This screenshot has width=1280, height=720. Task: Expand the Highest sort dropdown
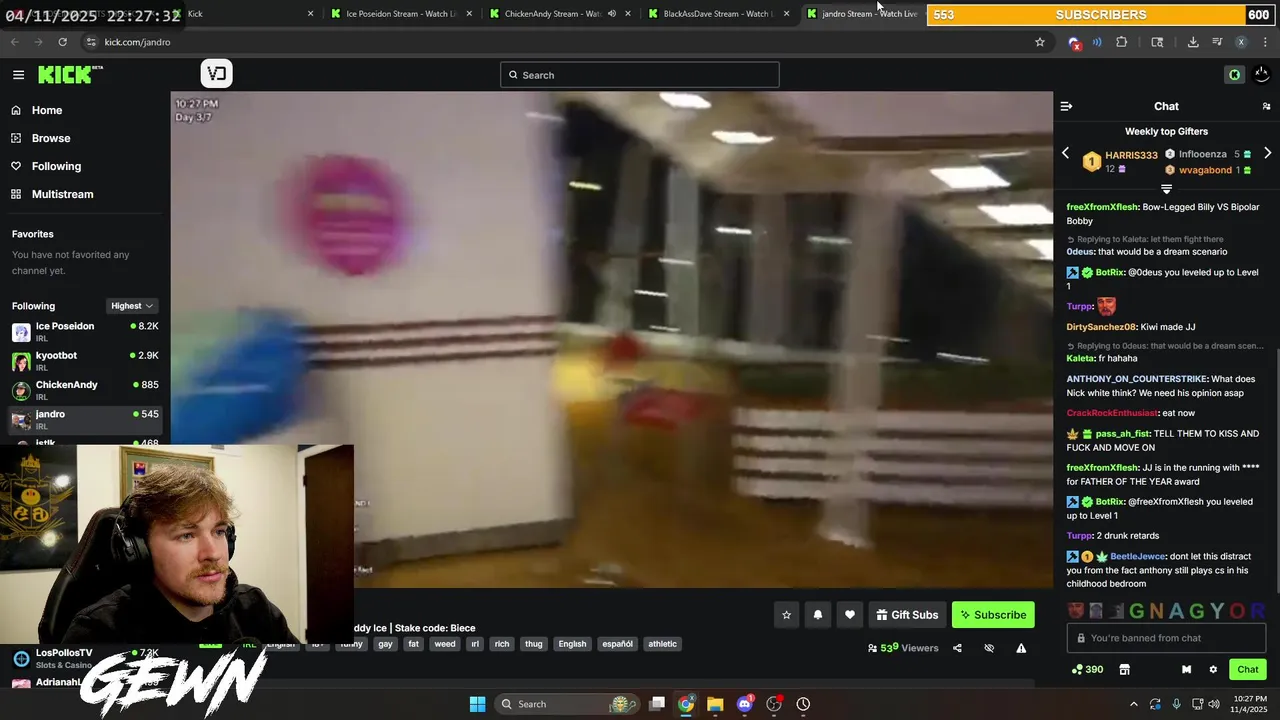[132, 306]
